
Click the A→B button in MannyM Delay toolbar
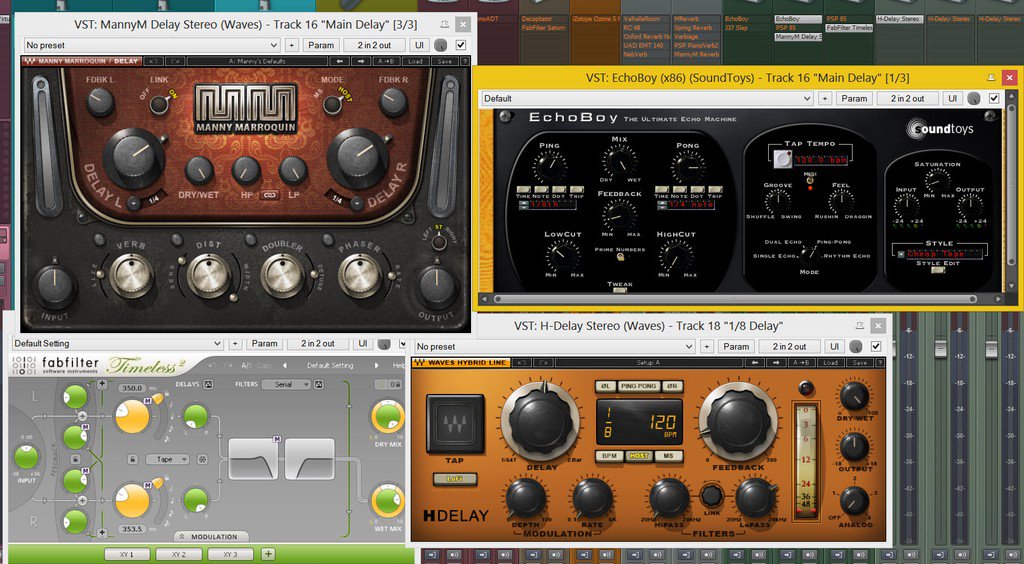pyautogui.click(x=385, y=61)
